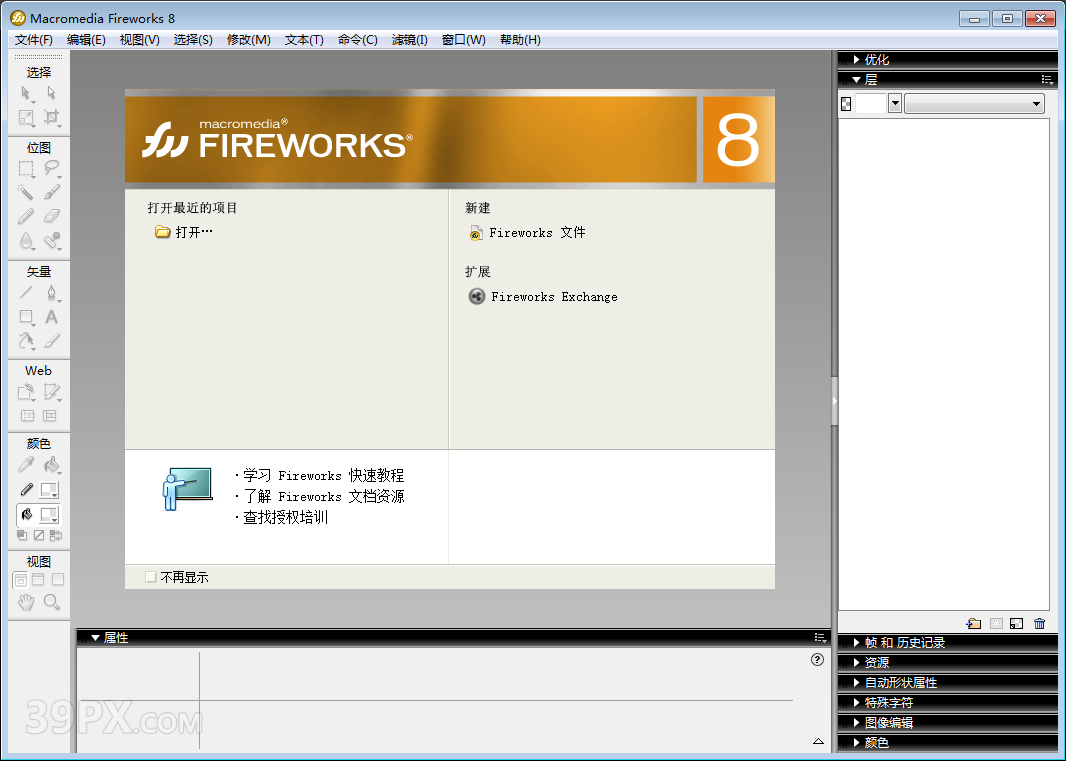Expand the 自动形状属性 panel
The width and height of the screenshot is (1066, 761).
(x=857, y=682)
